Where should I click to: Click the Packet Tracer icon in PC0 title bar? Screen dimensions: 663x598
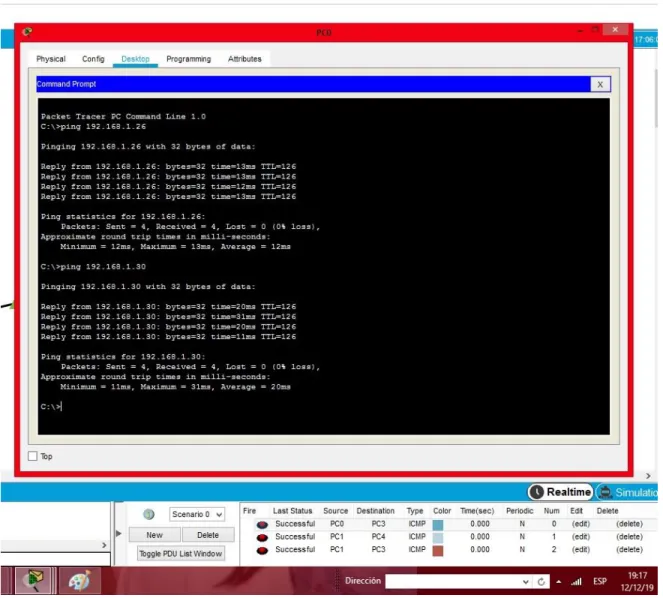click(27, 31)
